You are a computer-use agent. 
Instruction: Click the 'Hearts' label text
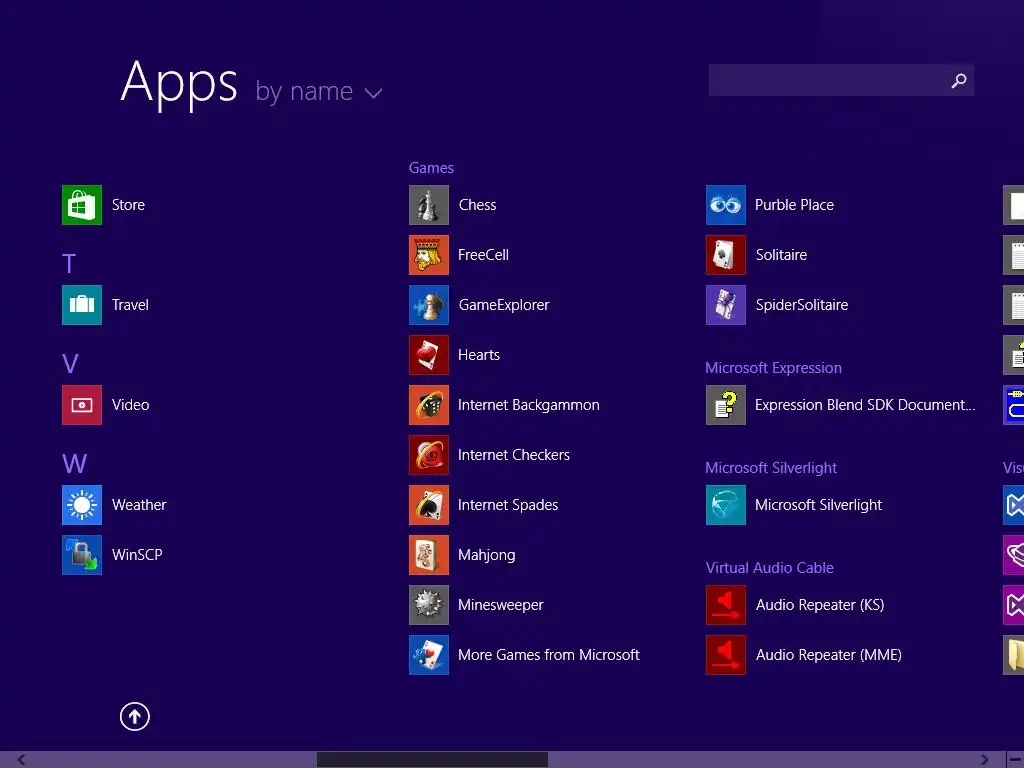pyautogui.click(x=479, y=355)
